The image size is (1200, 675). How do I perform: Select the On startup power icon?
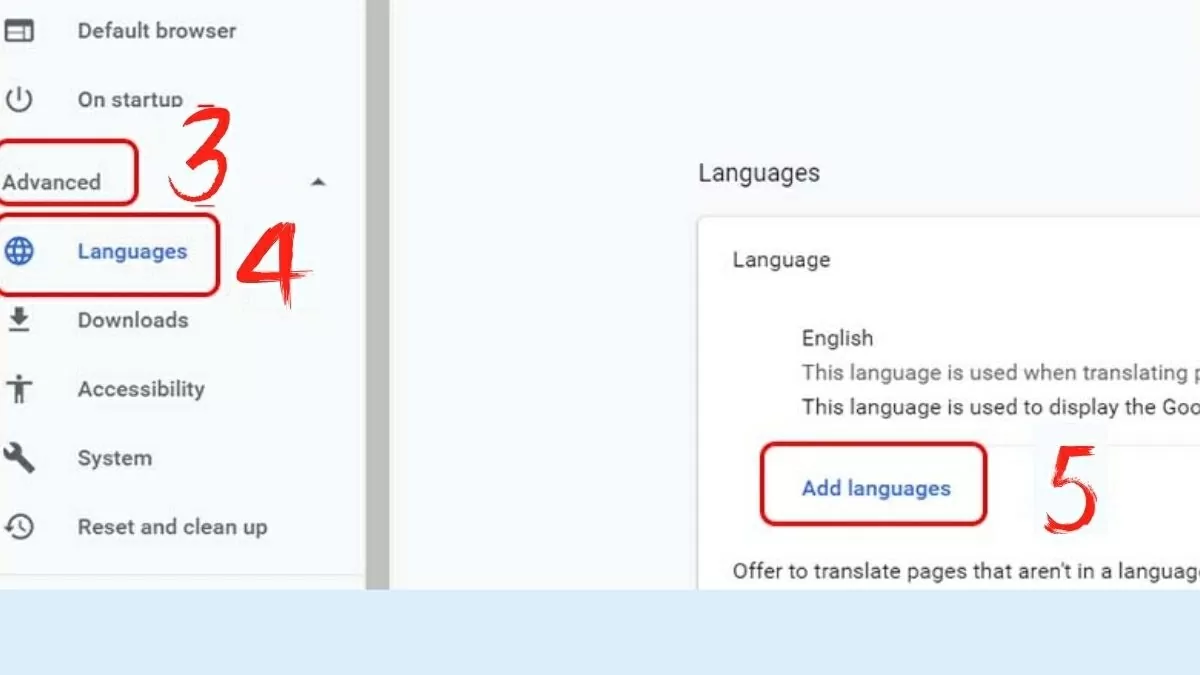19,100
